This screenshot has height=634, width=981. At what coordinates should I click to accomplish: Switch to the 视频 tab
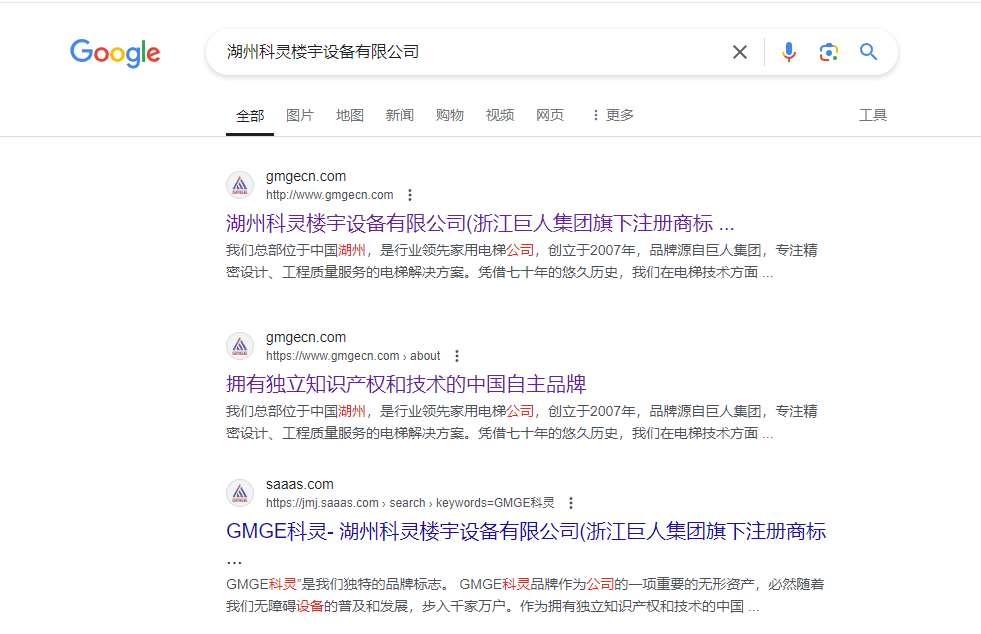[500, 115]
